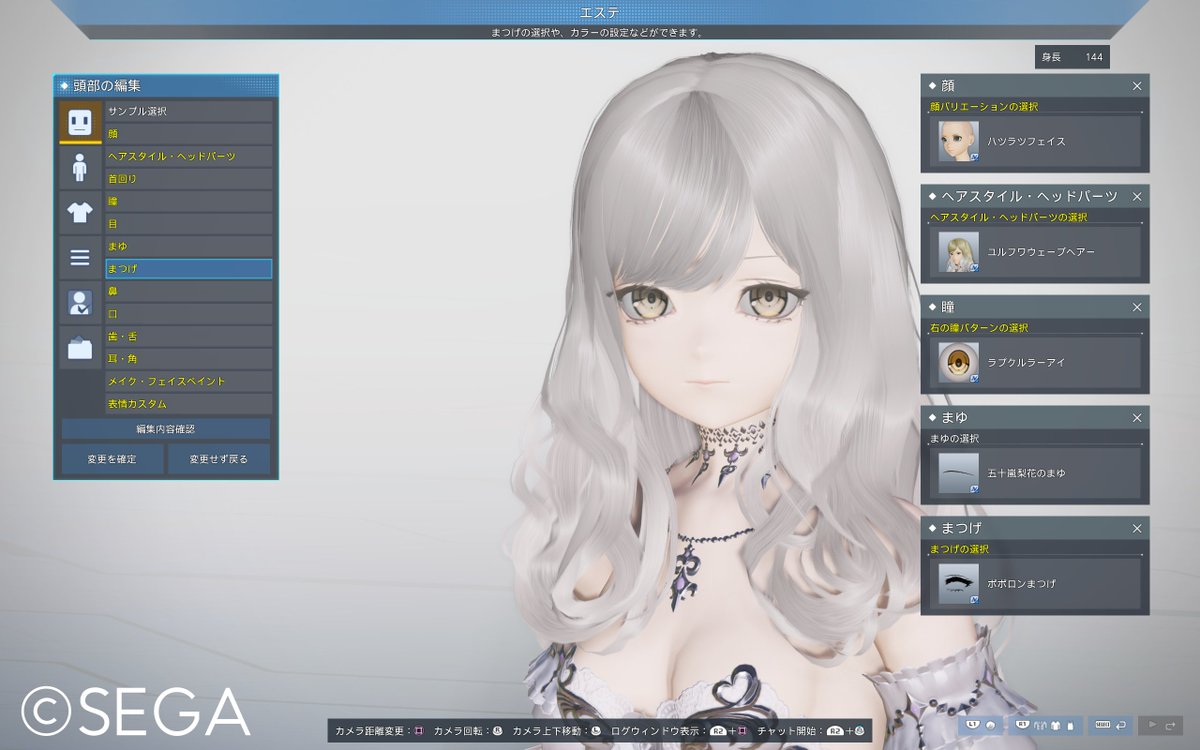This screenshot has width=1200, height=750.
Task: Click 五十嵐梨花のまゆ item row
Action: pyautogui.click(x=1035, y=473)
